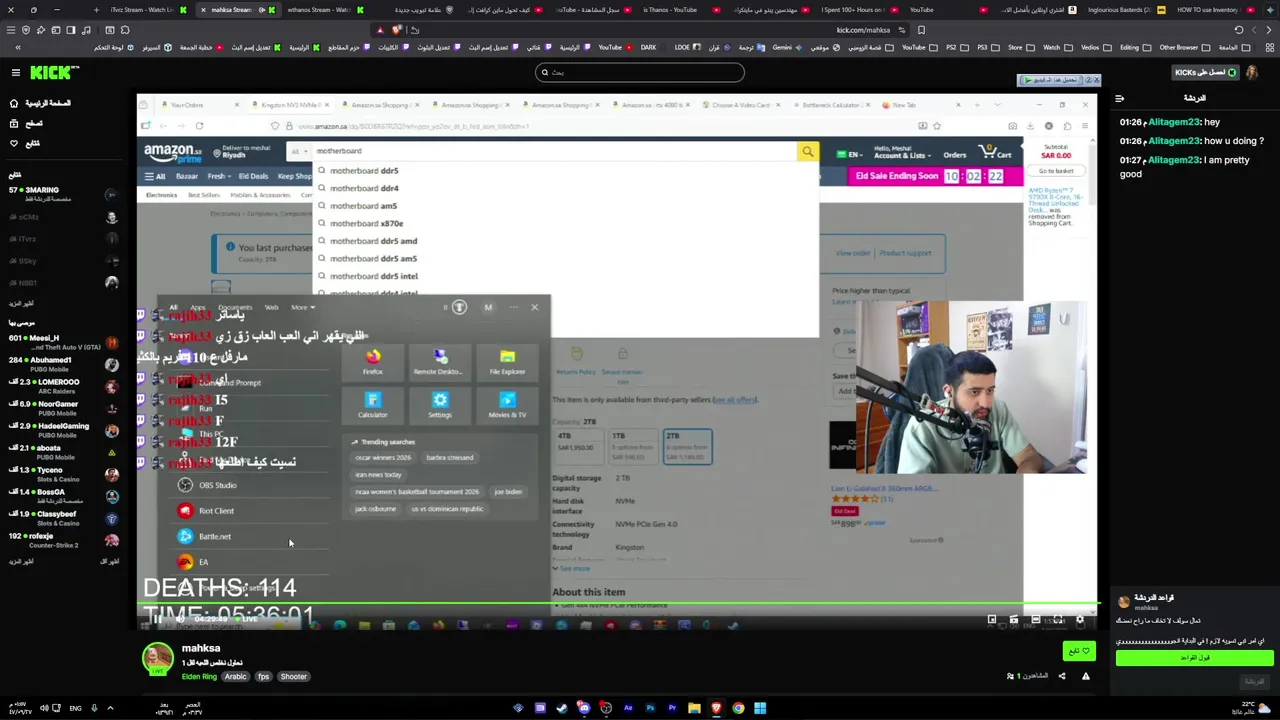Report the stream via warning icon

point(1085,676)
